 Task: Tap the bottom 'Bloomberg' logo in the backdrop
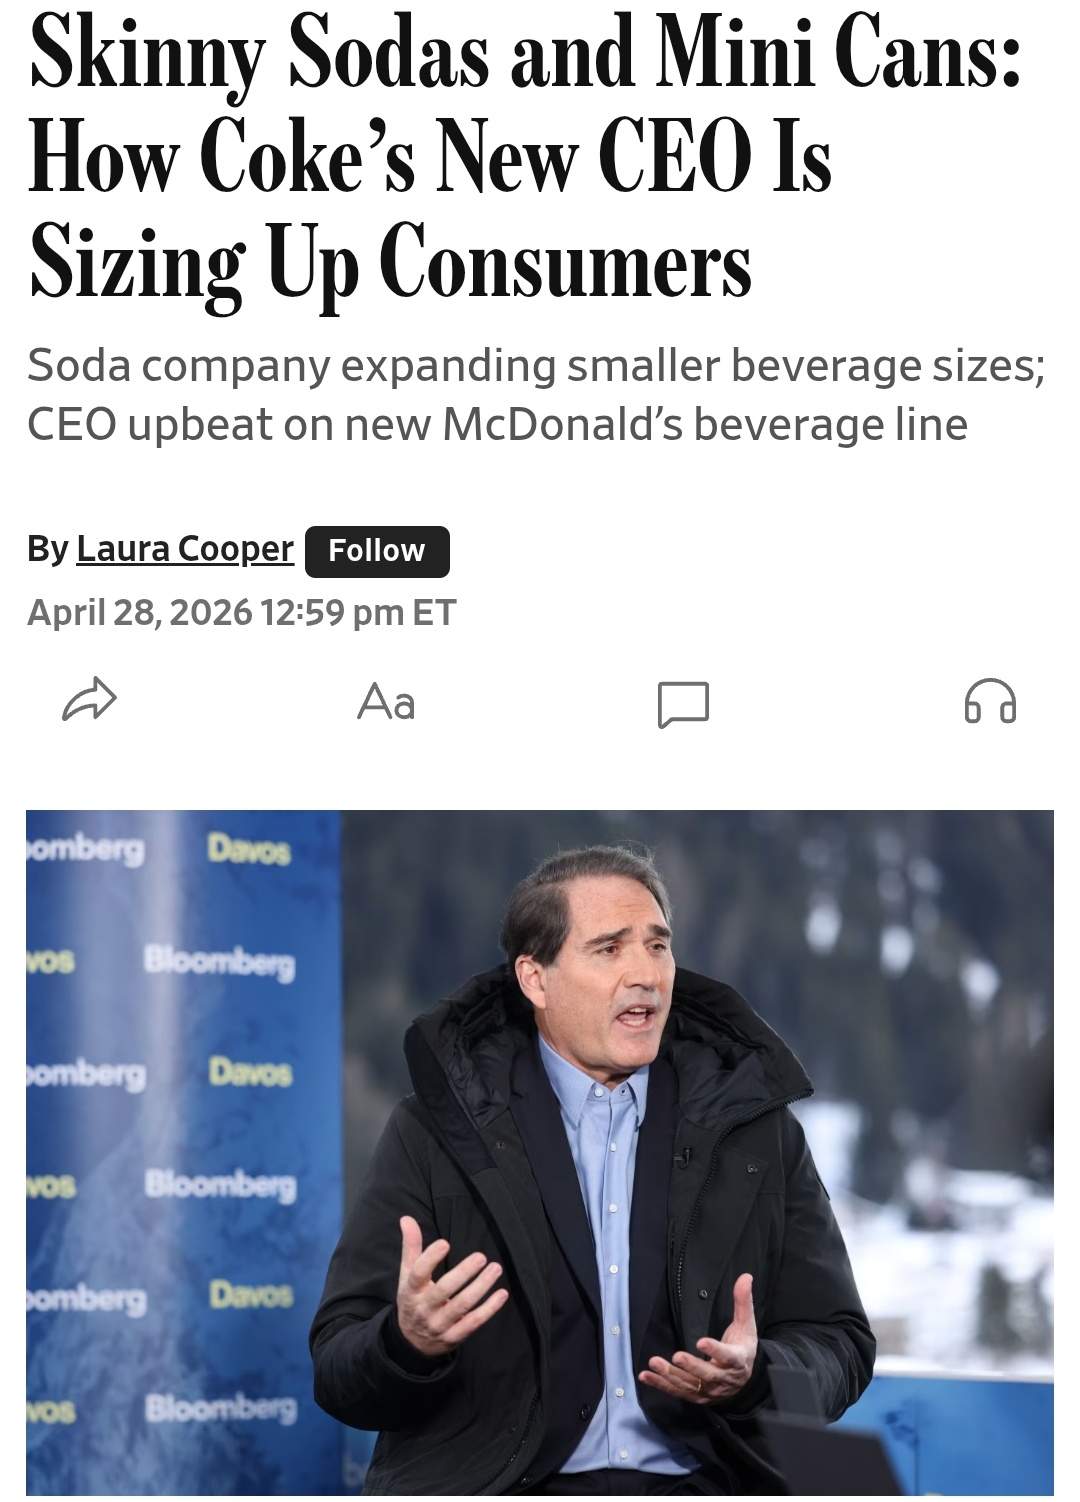tap(220, 1408)
